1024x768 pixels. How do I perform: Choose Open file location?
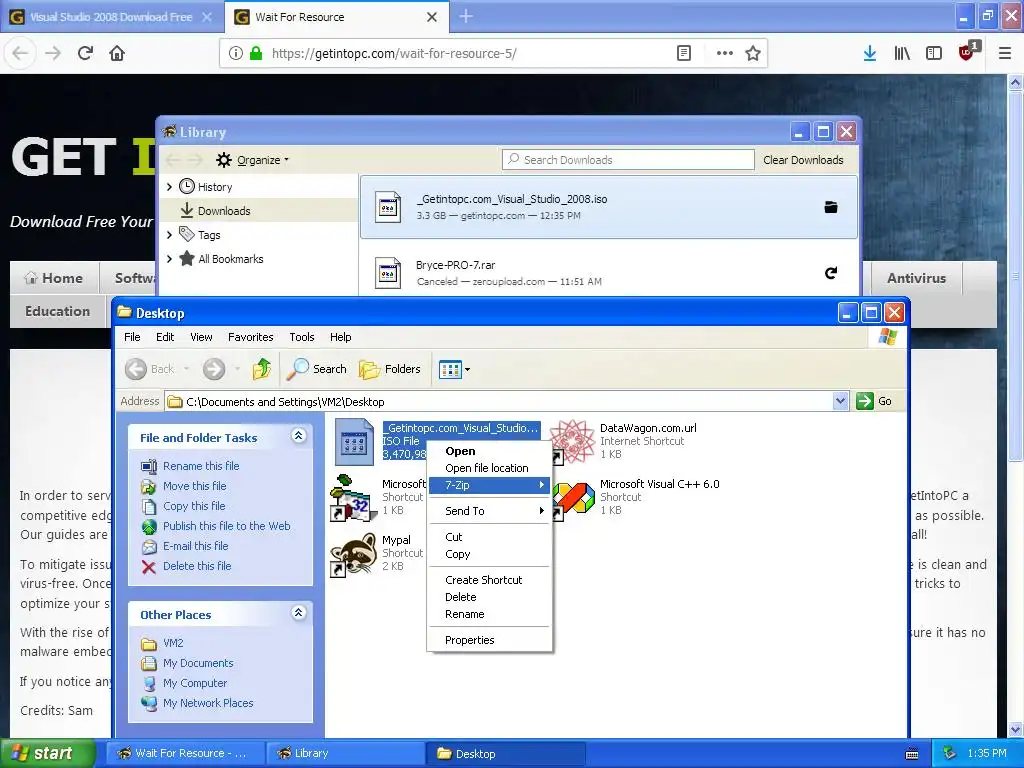[487, 468]
